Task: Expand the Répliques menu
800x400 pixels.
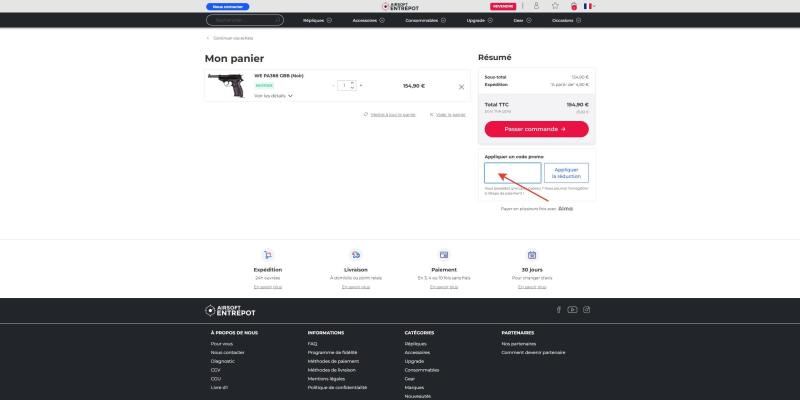Action: [317, 20]
